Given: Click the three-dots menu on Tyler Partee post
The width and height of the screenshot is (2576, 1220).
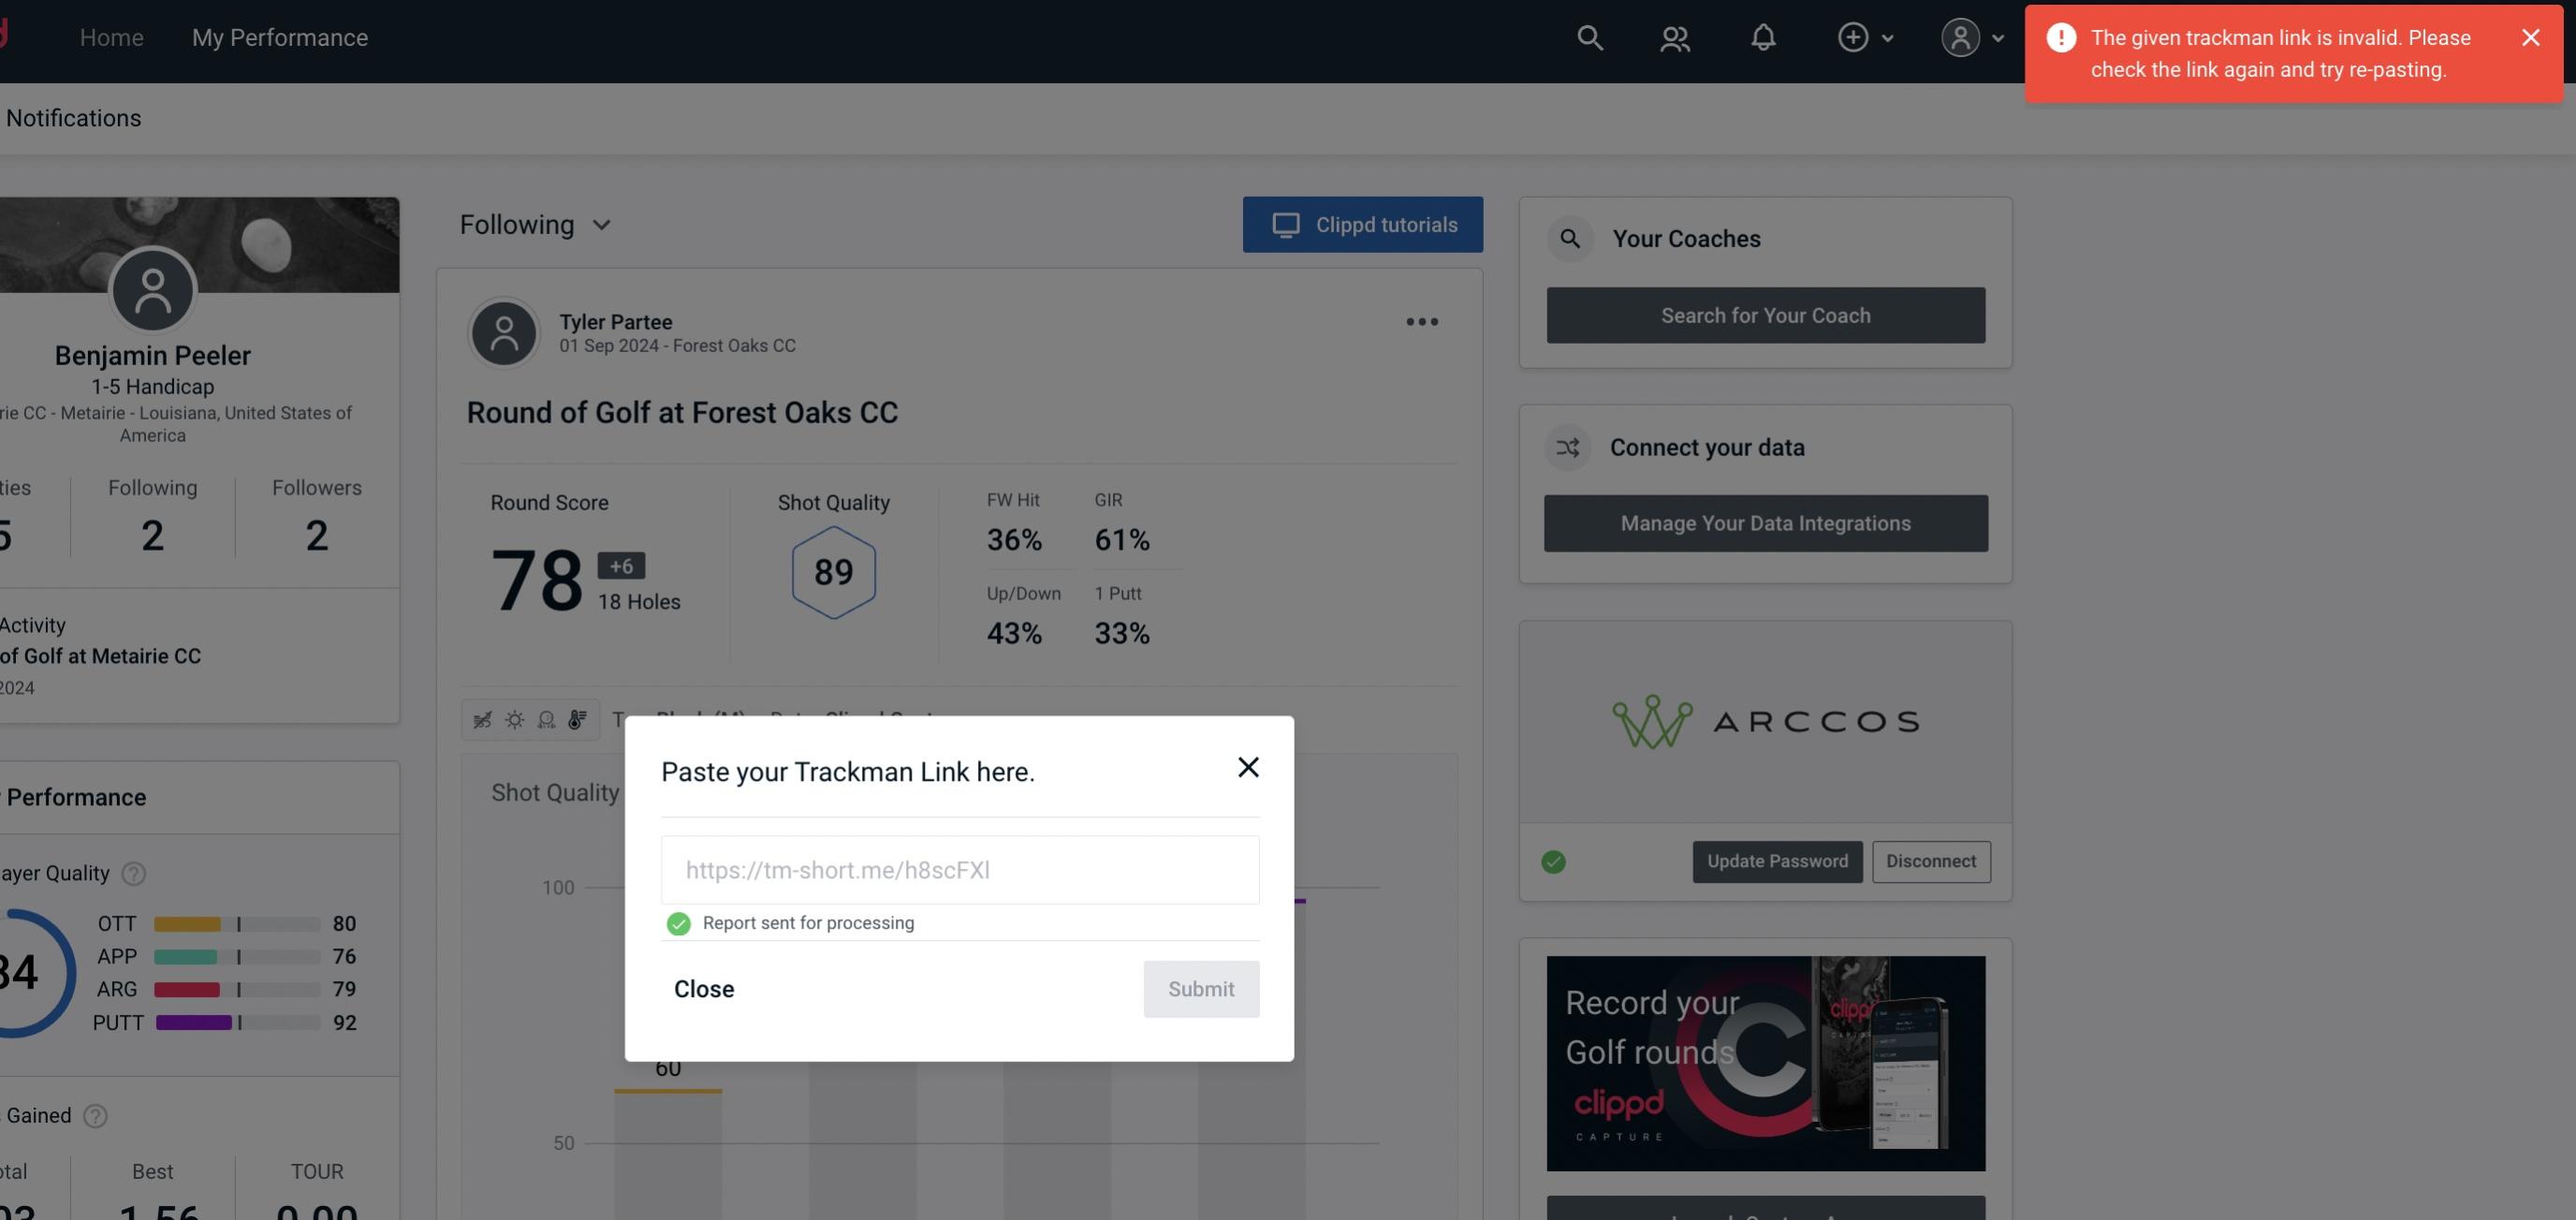Looking at the screenshot, I should pyautogui.click(x=1421, y=324).
